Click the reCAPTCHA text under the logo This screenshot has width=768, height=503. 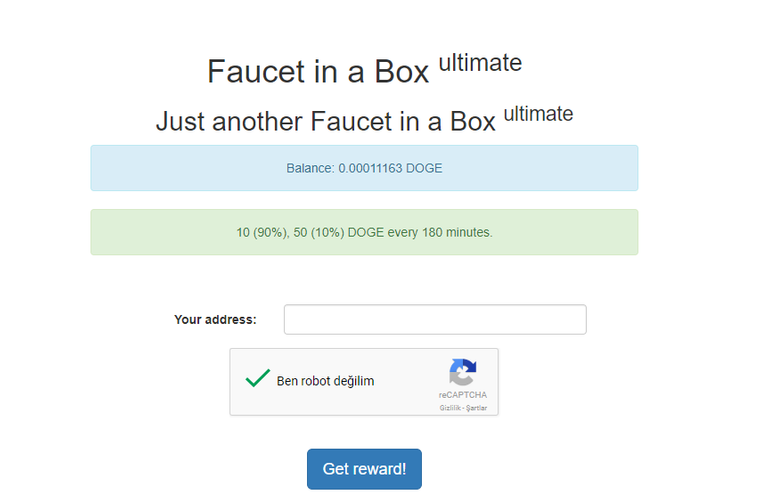tap(463, 395)
